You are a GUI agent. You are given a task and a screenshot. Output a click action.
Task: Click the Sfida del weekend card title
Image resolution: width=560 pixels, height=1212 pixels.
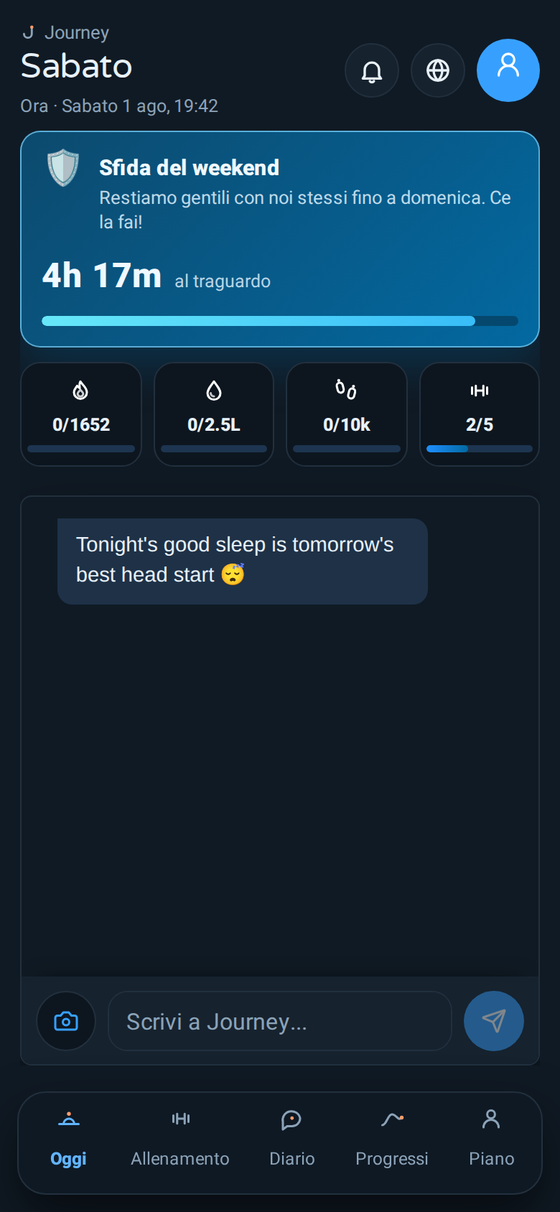189,168
